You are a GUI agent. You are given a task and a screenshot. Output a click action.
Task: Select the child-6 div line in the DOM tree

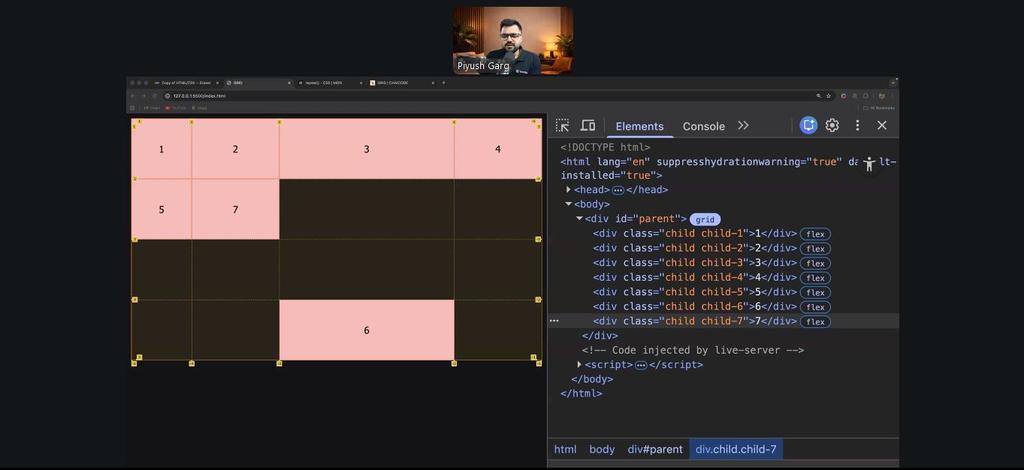click(x=695, y=306)
